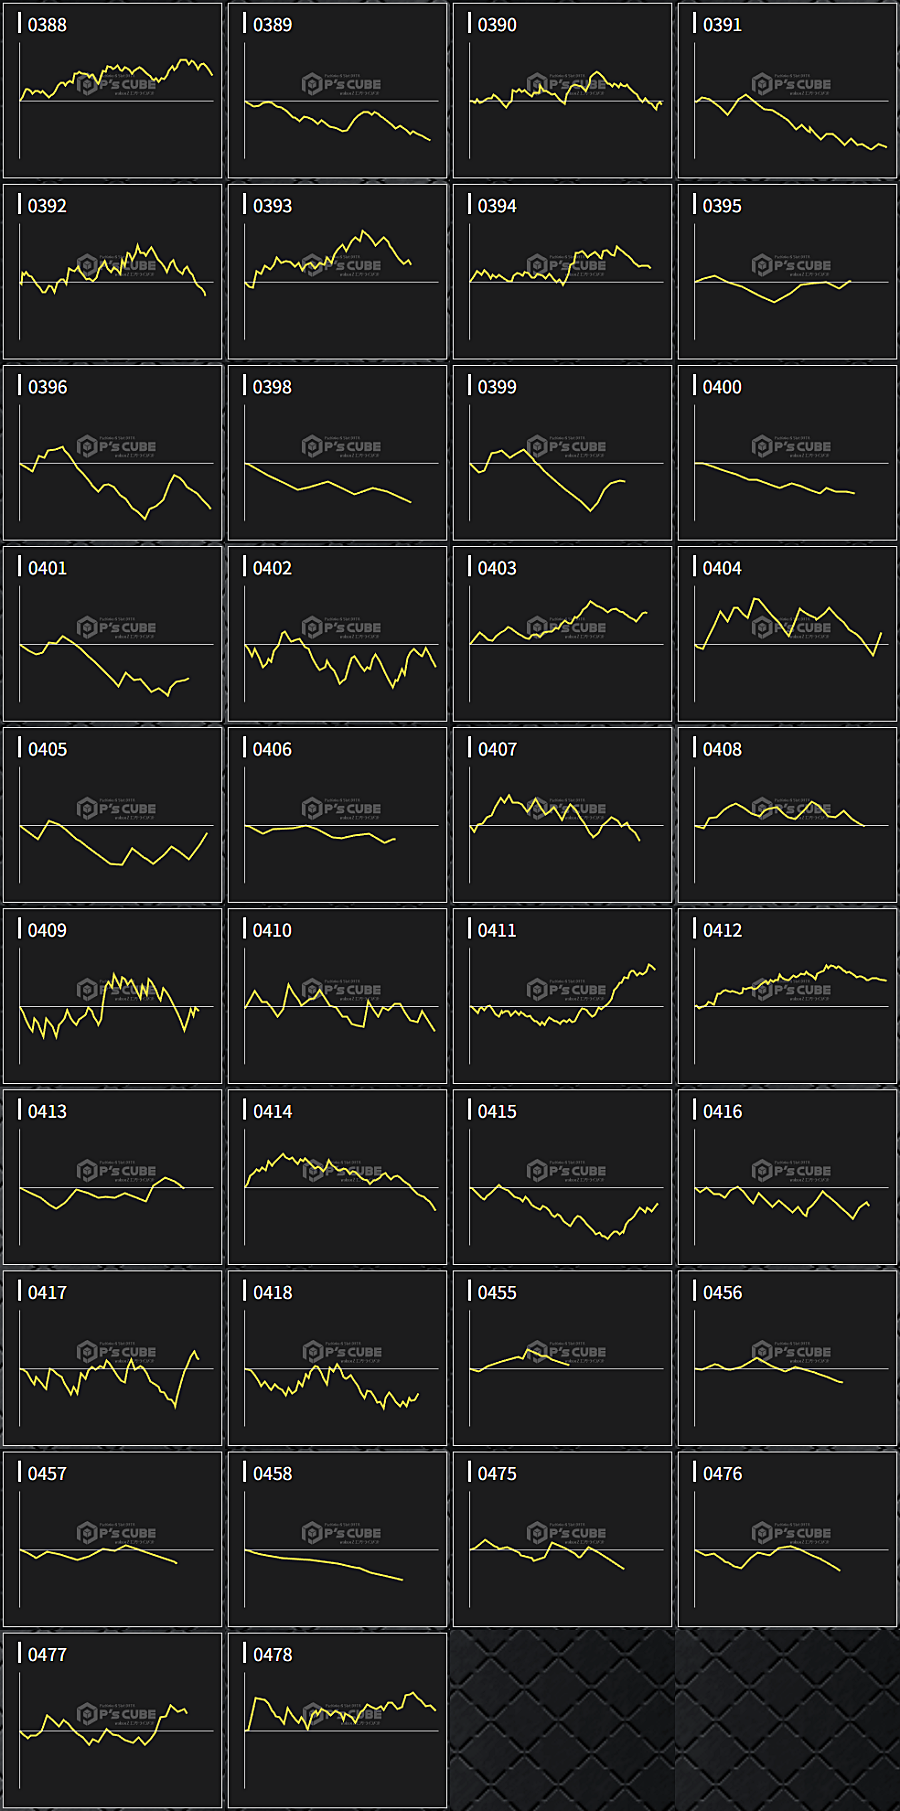Image resolution: width=900 pixels, height=1811 pixels.
Task: Open the chart tile numbered 0405
Action: pos(112,815)
